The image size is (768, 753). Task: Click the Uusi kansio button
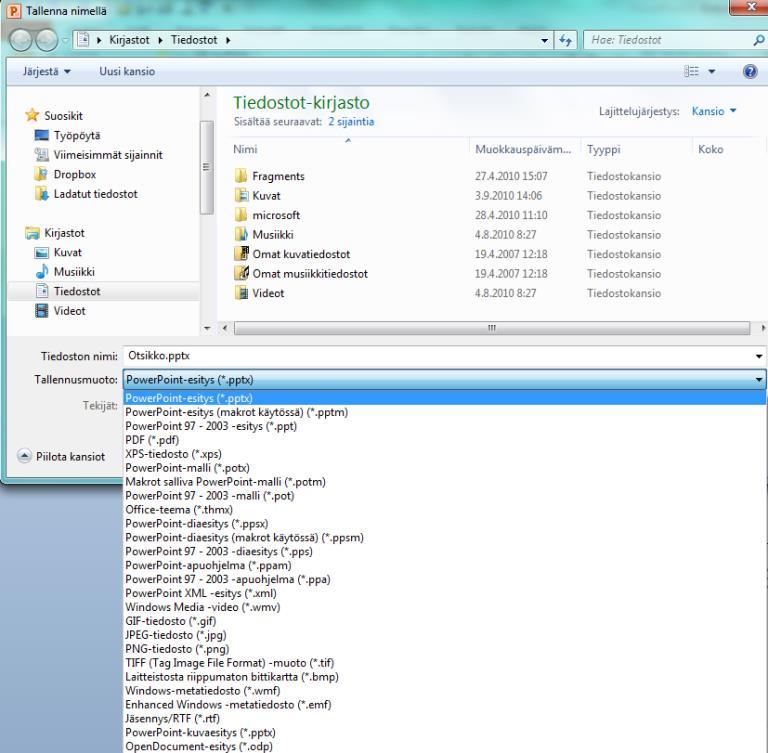point(127,72)
